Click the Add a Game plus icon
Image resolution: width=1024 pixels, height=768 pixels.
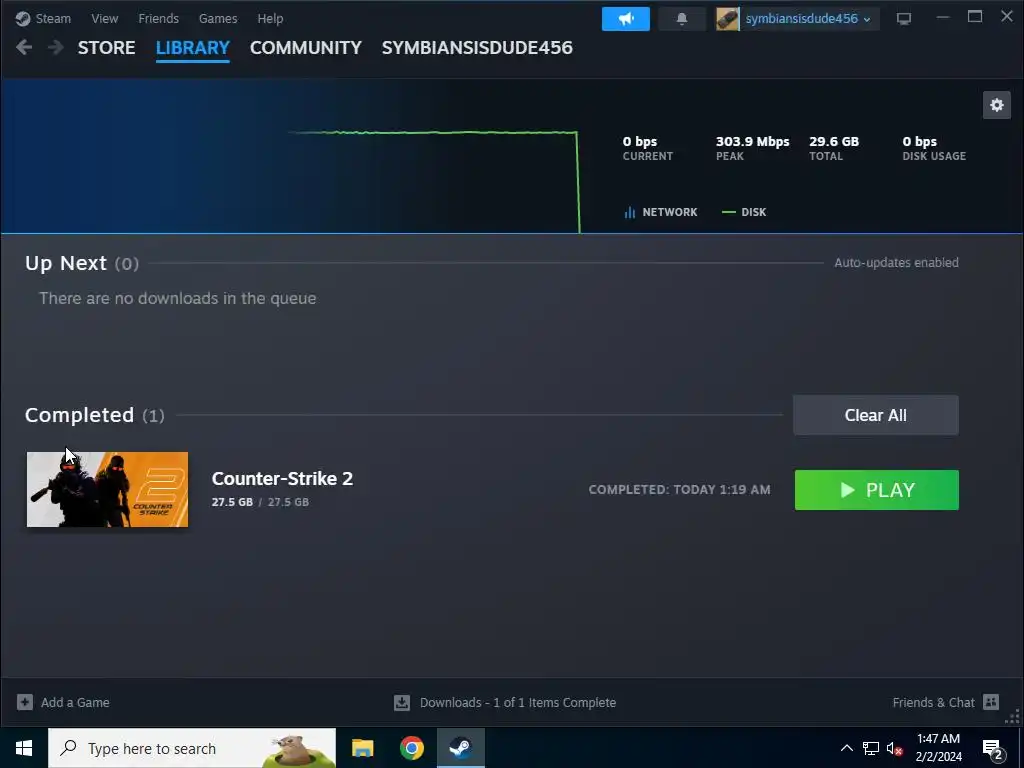pyautogui.click(x=25, y=702)
